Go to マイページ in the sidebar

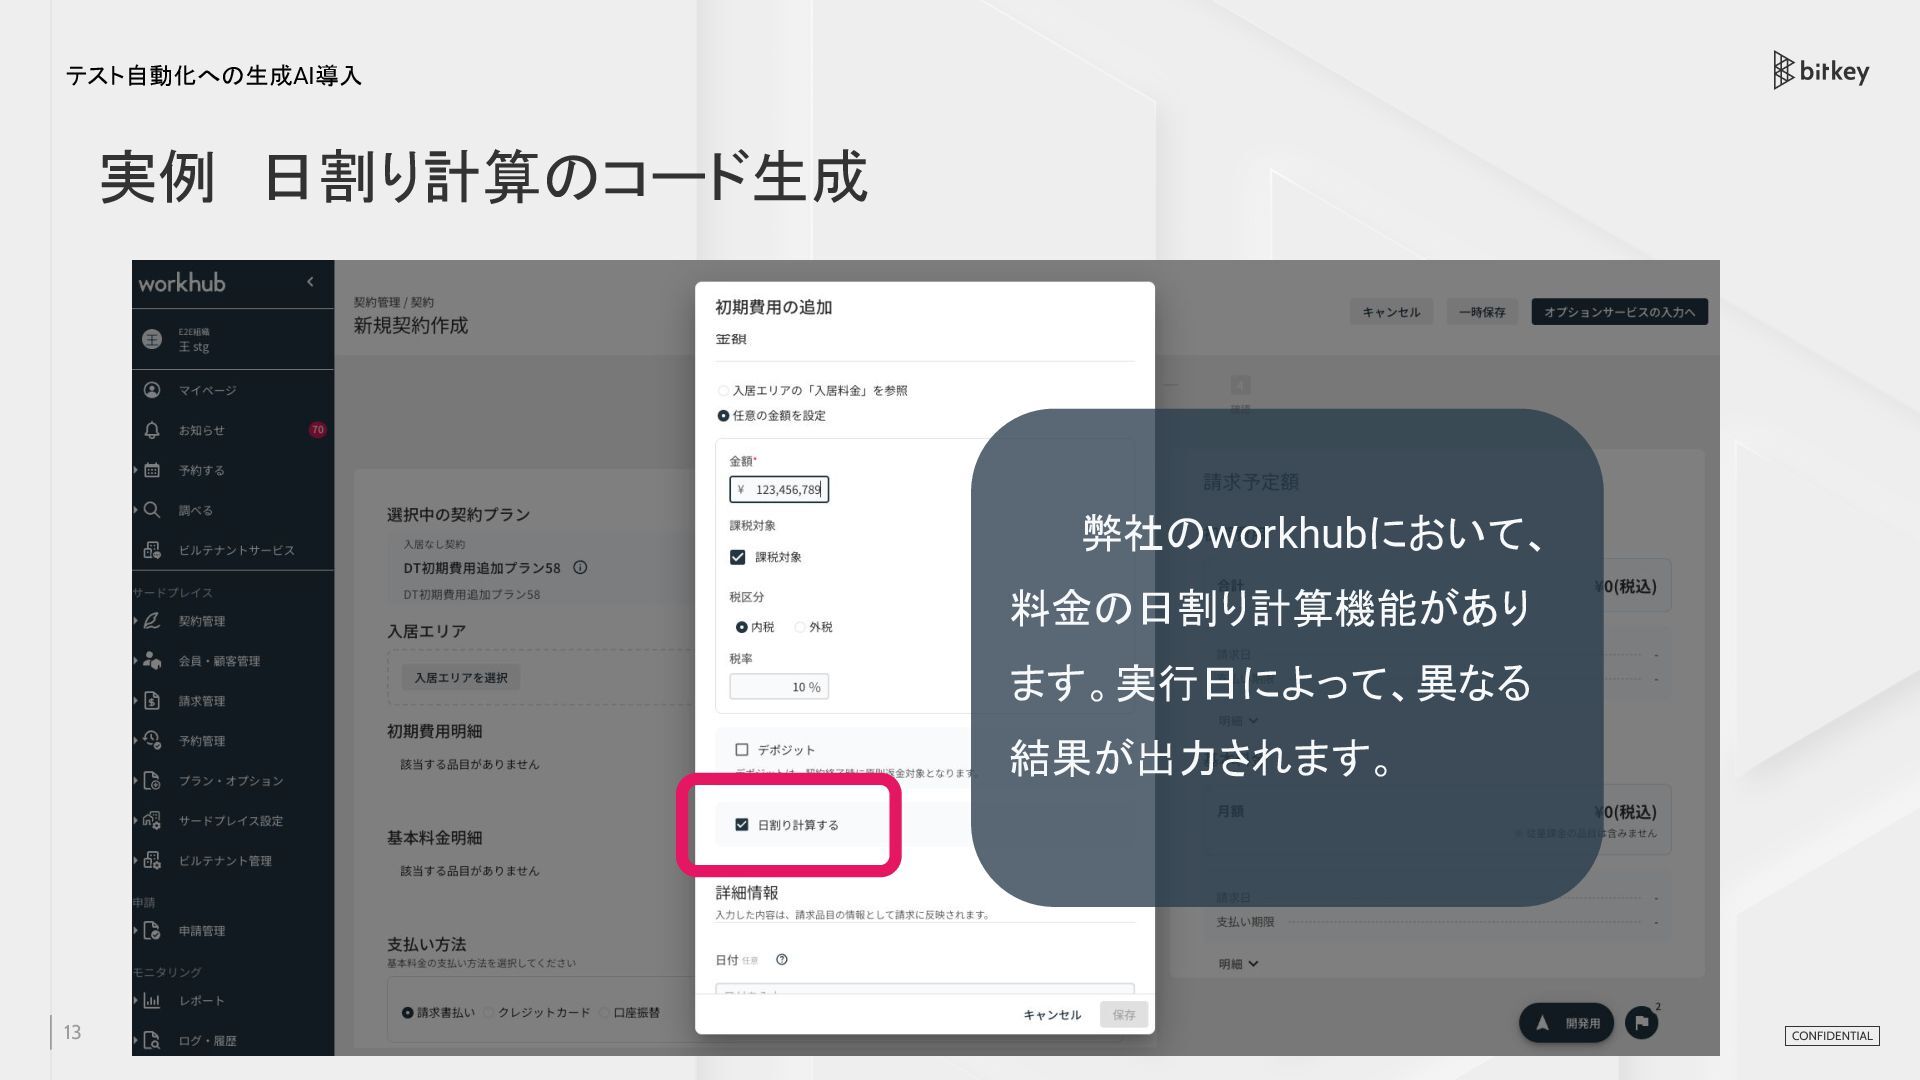(208, 391)
